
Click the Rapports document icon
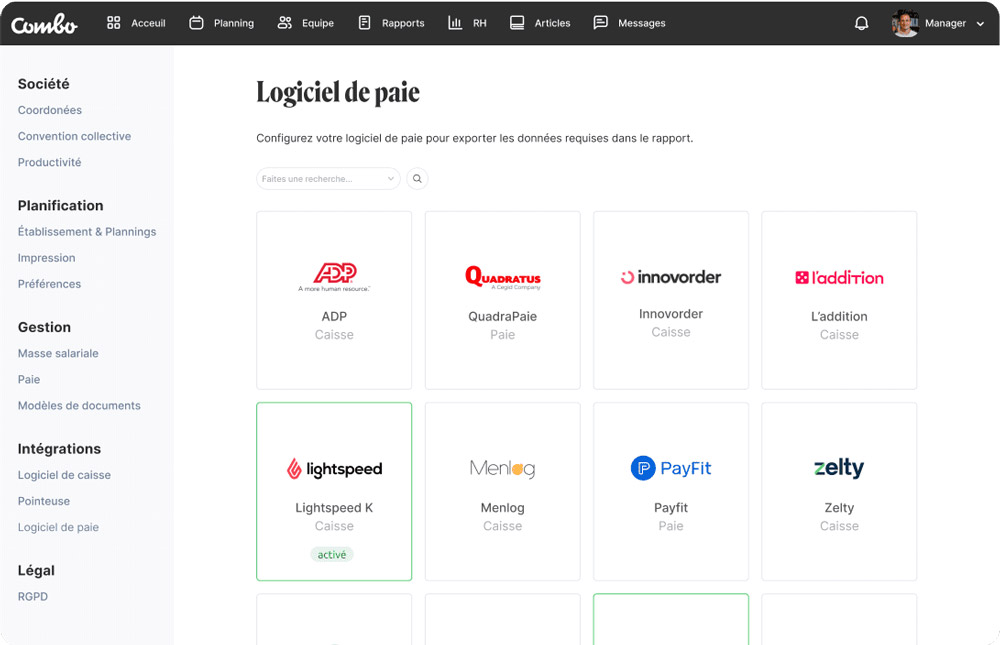[364, 23]
